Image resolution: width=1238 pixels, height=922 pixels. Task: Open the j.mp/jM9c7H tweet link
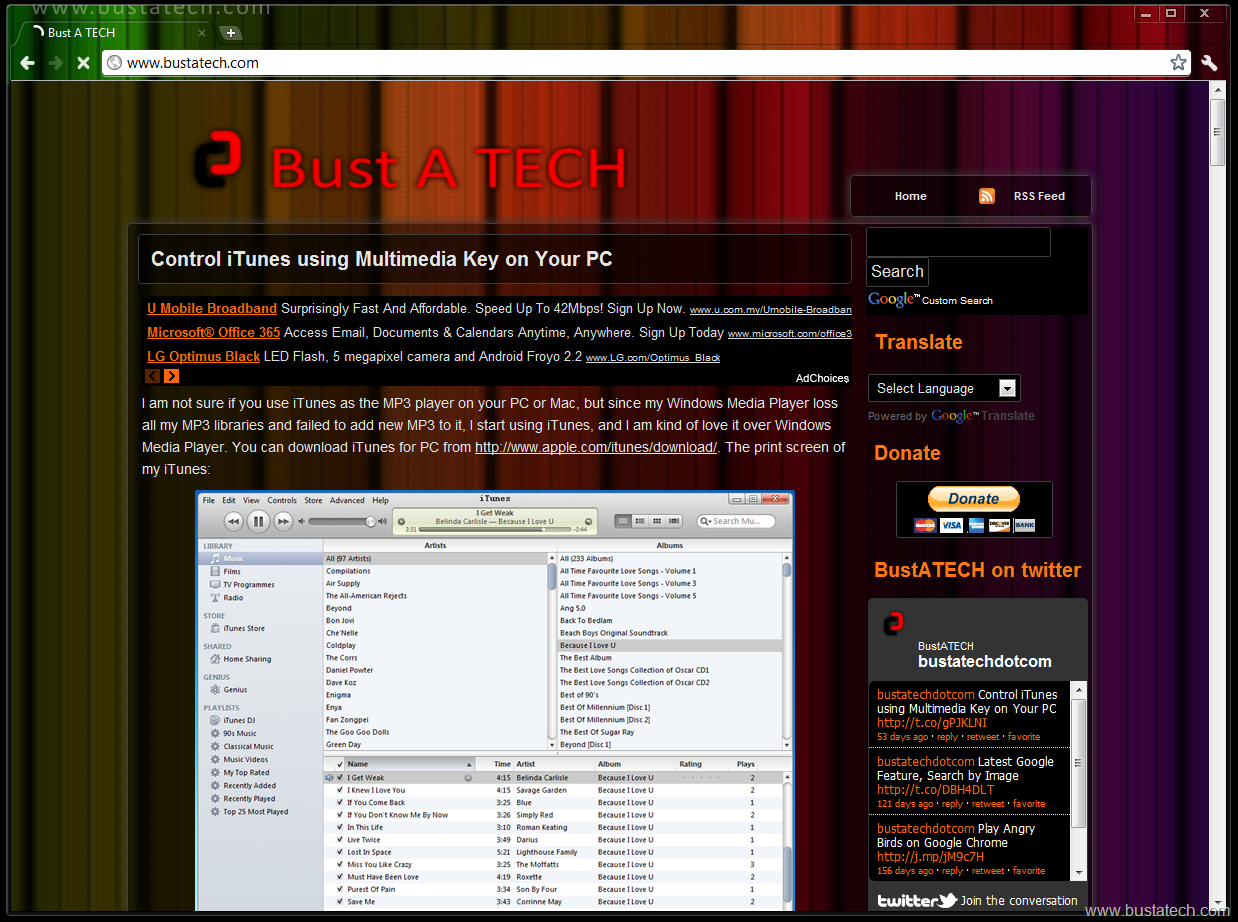coord(930,857)
